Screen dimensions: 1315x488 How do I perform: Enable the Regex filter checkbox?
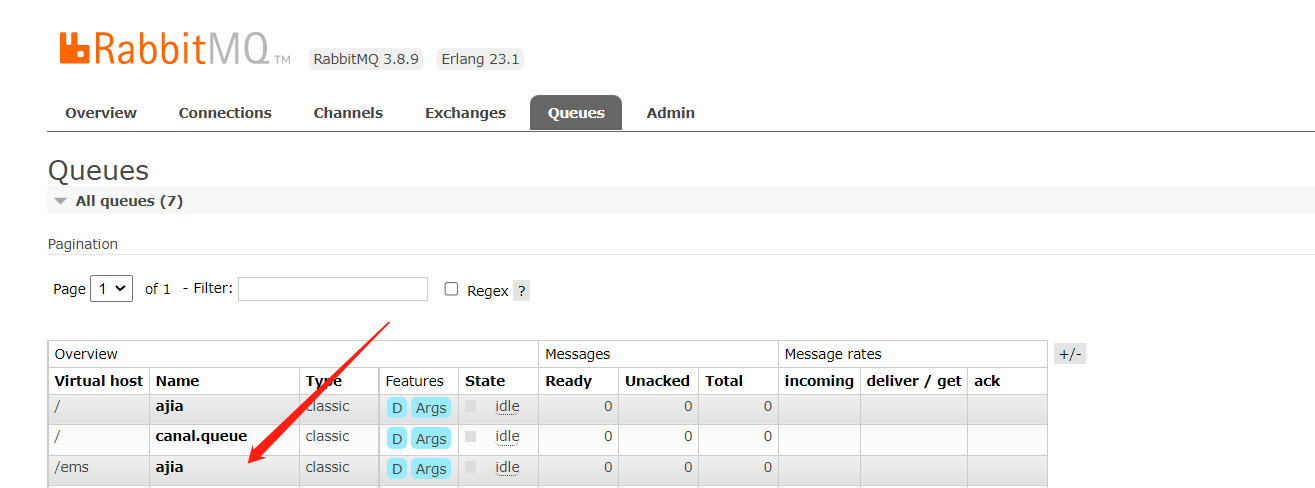(x=451, y=289)
